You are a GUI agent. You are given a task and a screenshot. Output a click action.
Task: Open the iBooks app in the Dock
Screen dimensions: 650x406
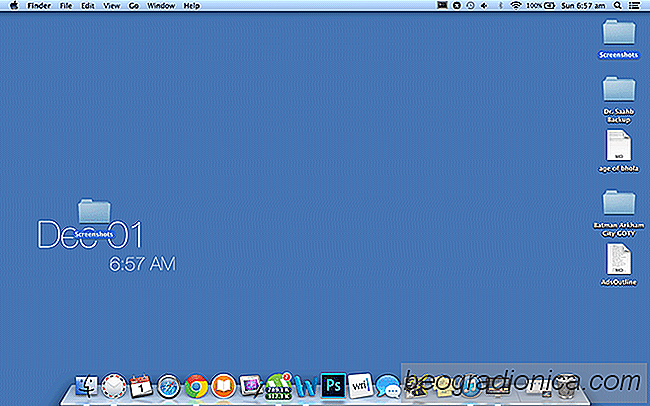(223, 386)
